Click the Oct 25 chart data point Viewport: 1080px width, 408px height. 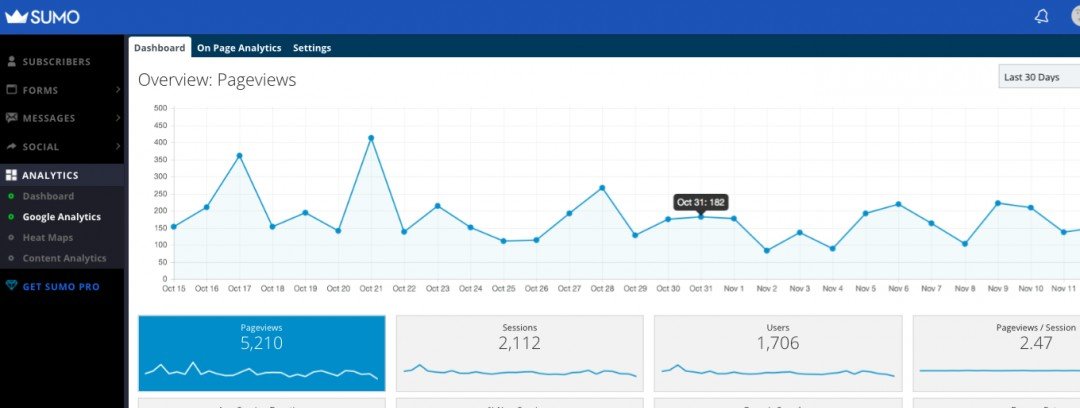pyautogui.click(x=503, y=241)
